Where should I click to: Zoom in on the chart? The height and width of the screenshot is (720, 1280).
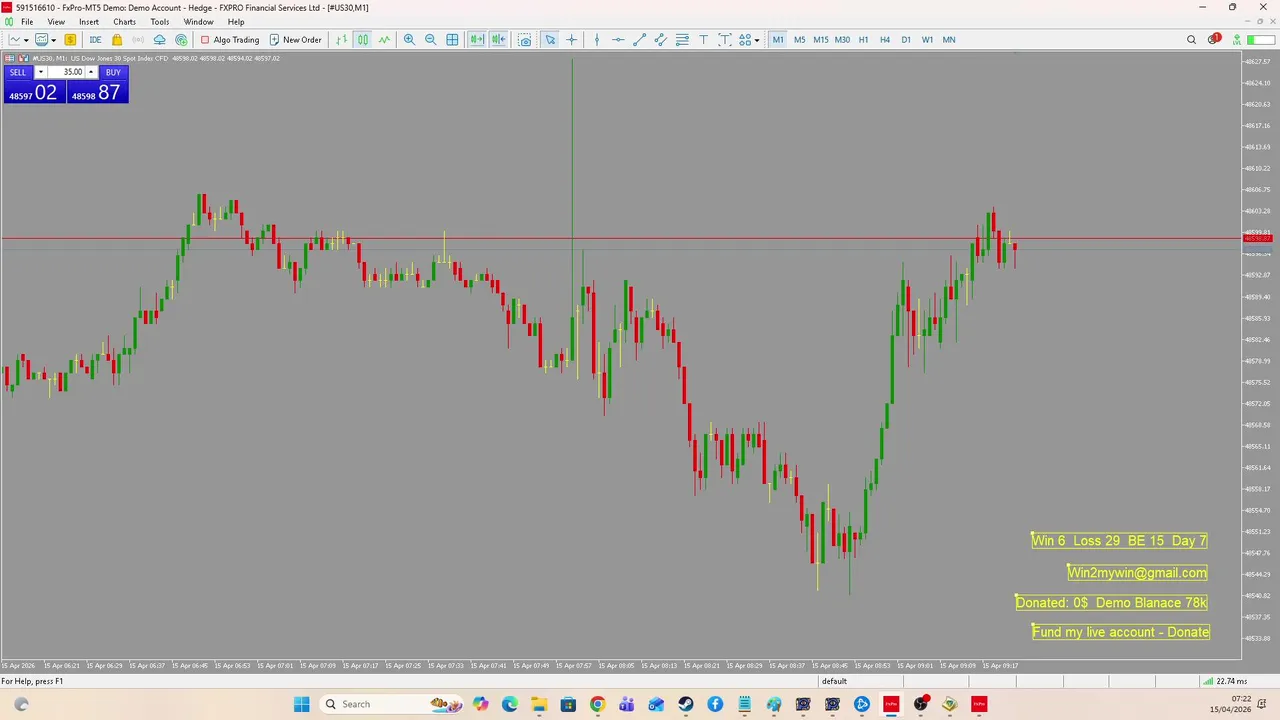(x=409, y=40)
